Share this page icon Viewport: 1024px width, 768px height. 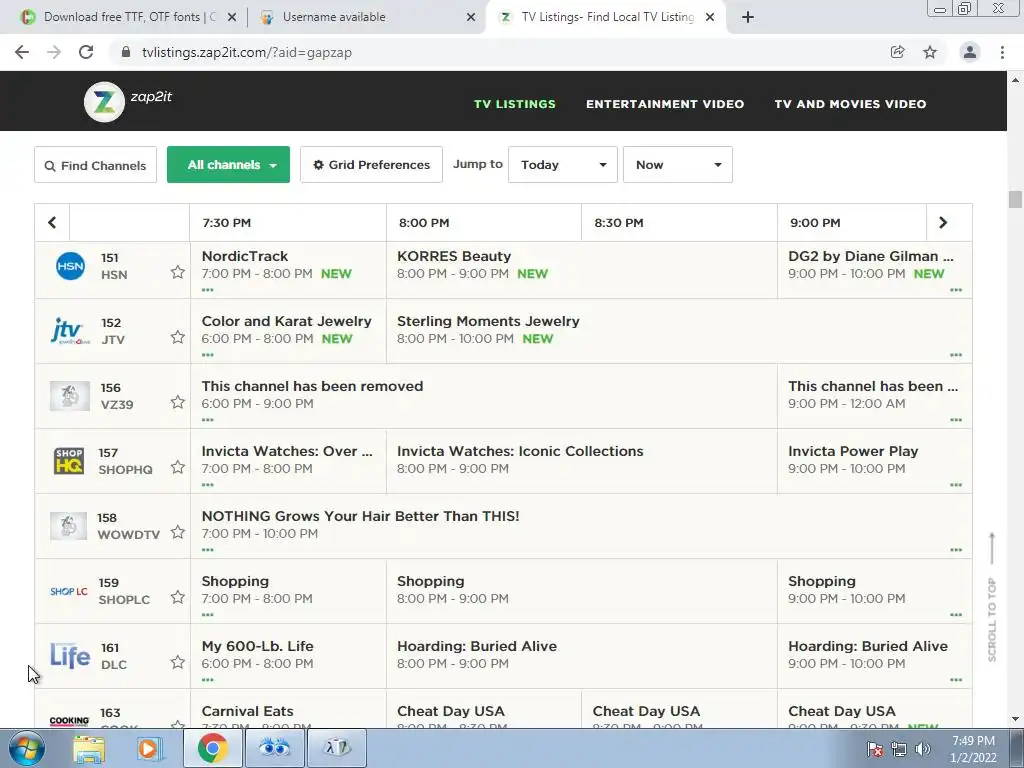[898, 52]
